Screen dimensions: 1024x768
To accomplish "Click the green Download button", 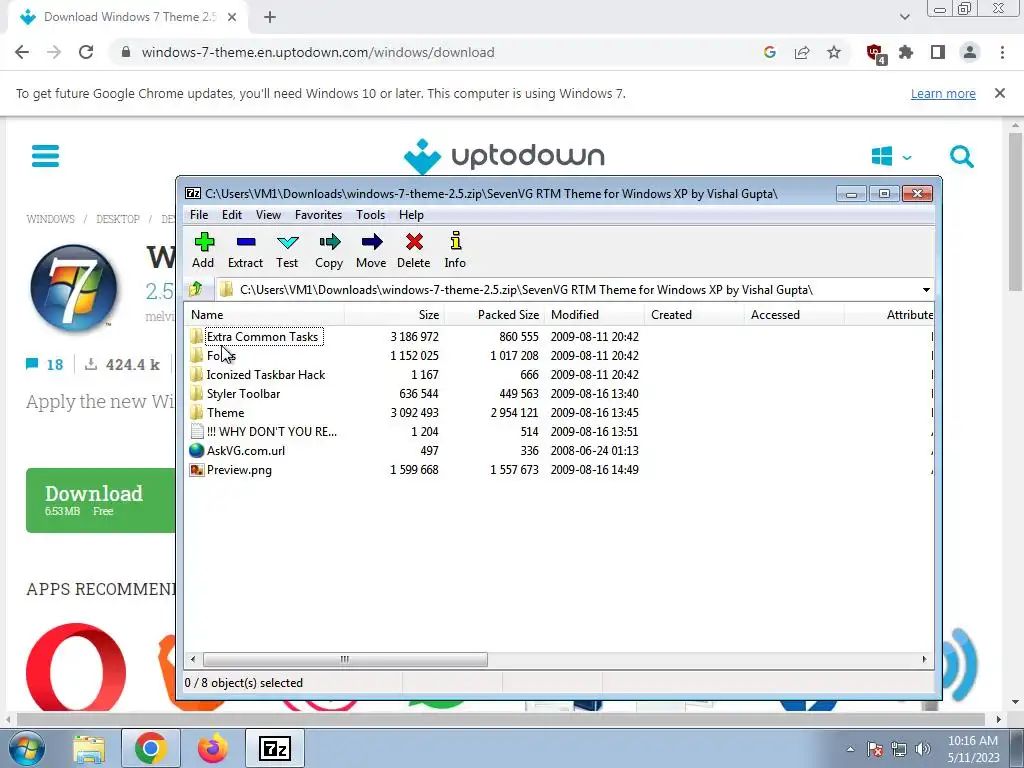I will point(101,500).
